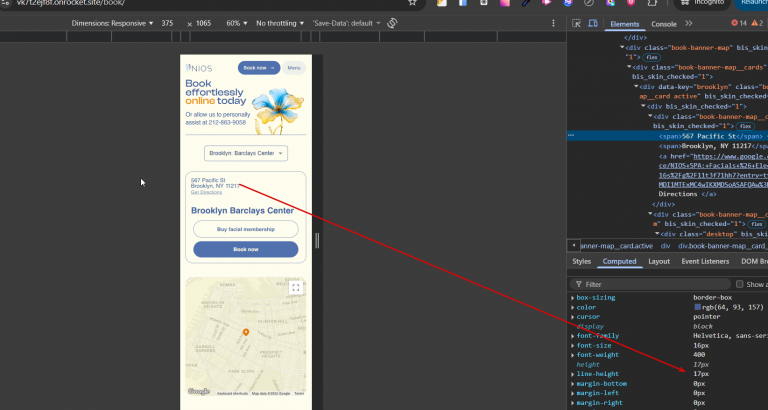Click the viewport width field 375
The width and height of the screenshot is (768, 410).
[x=168, y=23]
